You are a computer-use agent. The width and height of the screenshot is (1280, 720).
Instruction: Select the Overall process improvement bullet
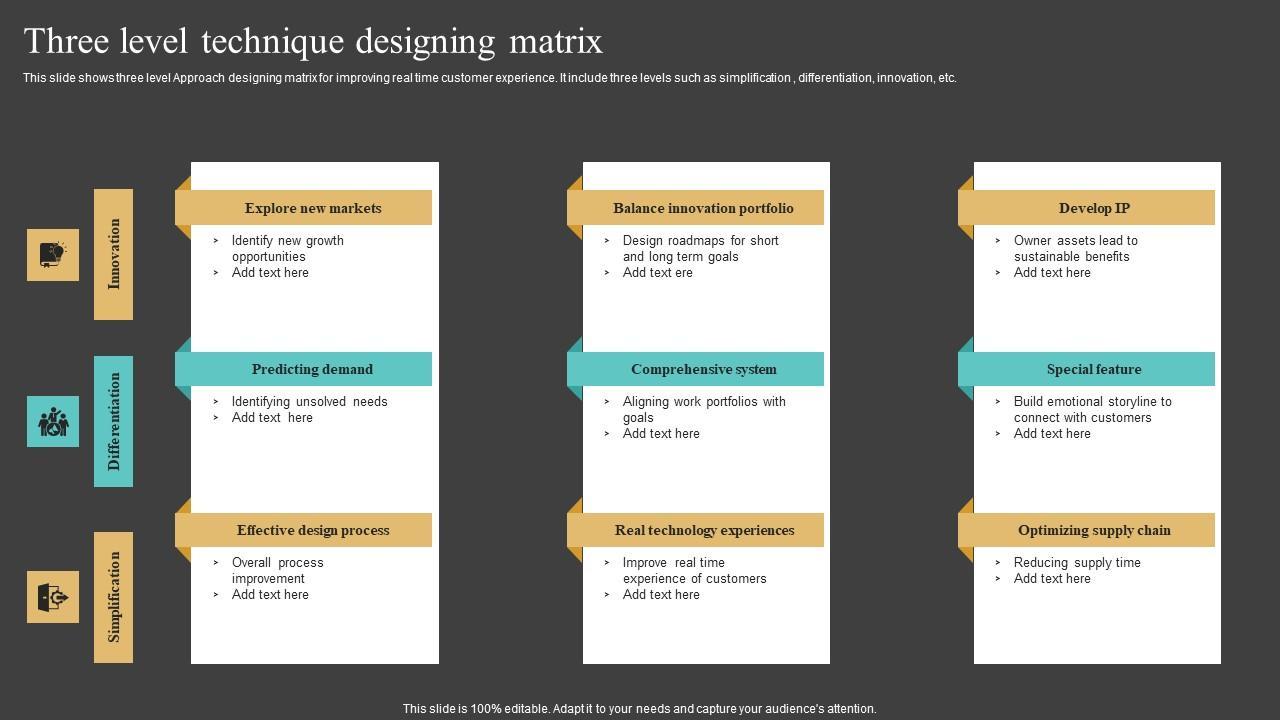(x=278, y=570)
